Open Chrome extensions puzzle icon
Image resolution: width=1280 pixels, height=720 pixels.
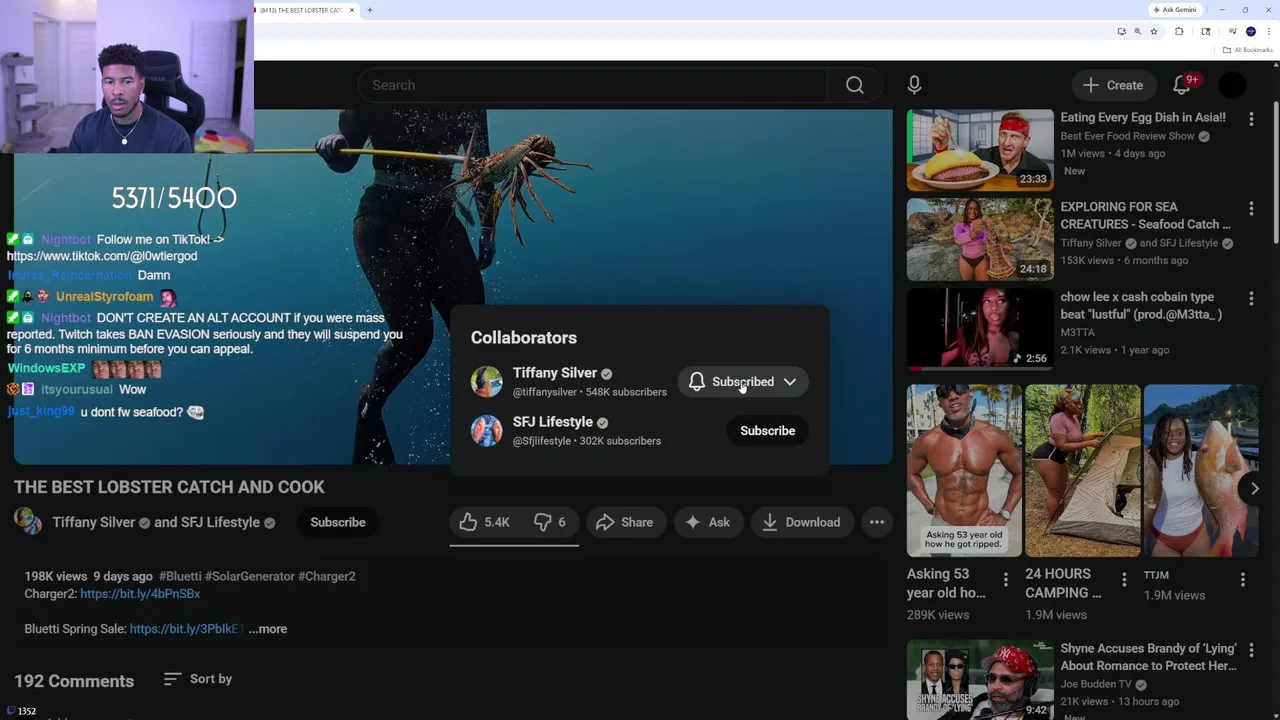click(x=1179, y=31)
